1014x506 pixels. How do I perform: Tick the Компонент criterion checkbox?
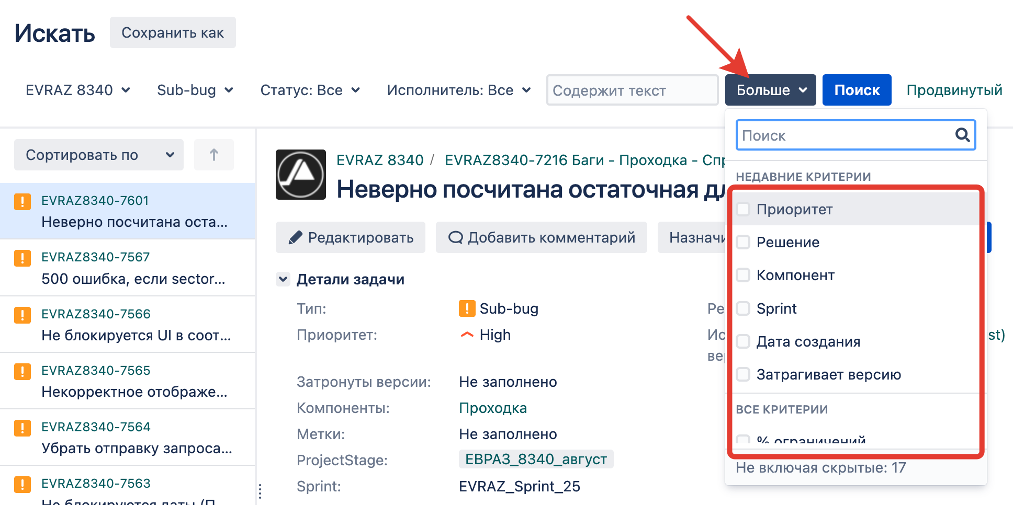(x=744, y=275)
